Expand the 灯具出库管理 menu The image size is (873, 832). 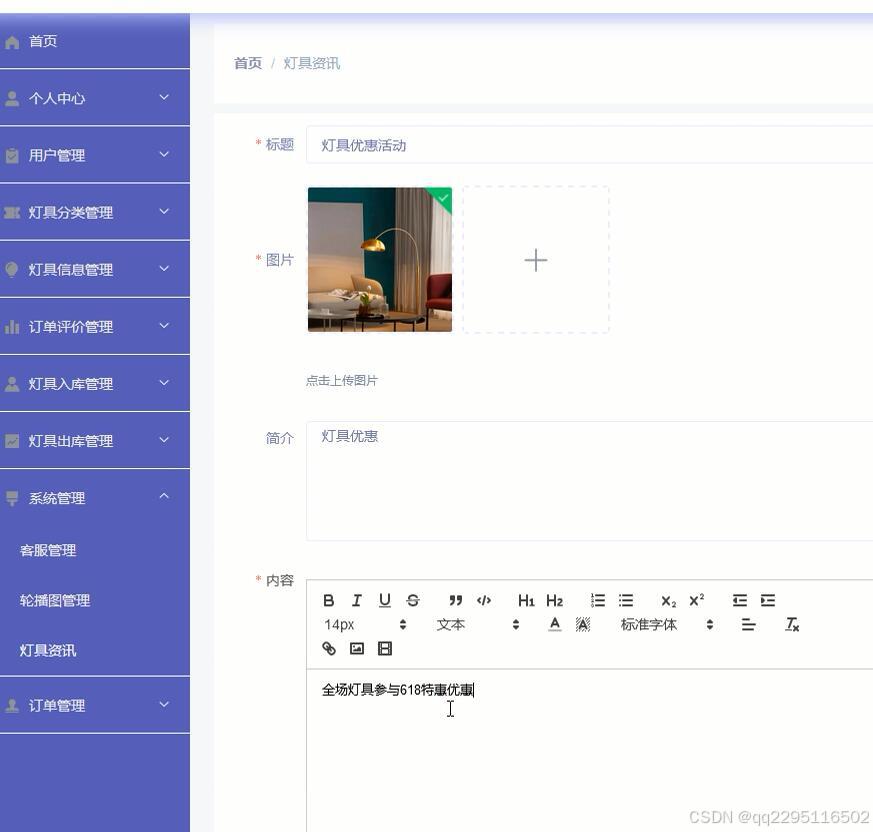click(x=95, y=441)
